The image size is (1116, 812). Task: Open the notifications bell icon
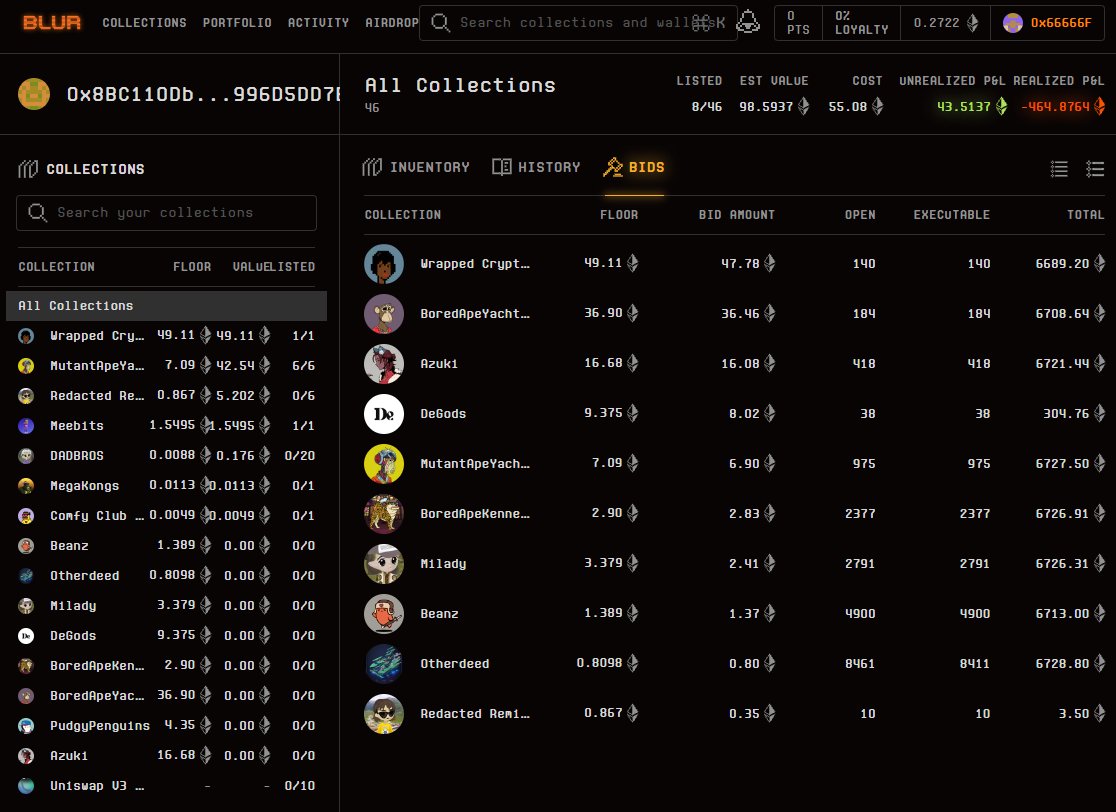click(747, 22)
